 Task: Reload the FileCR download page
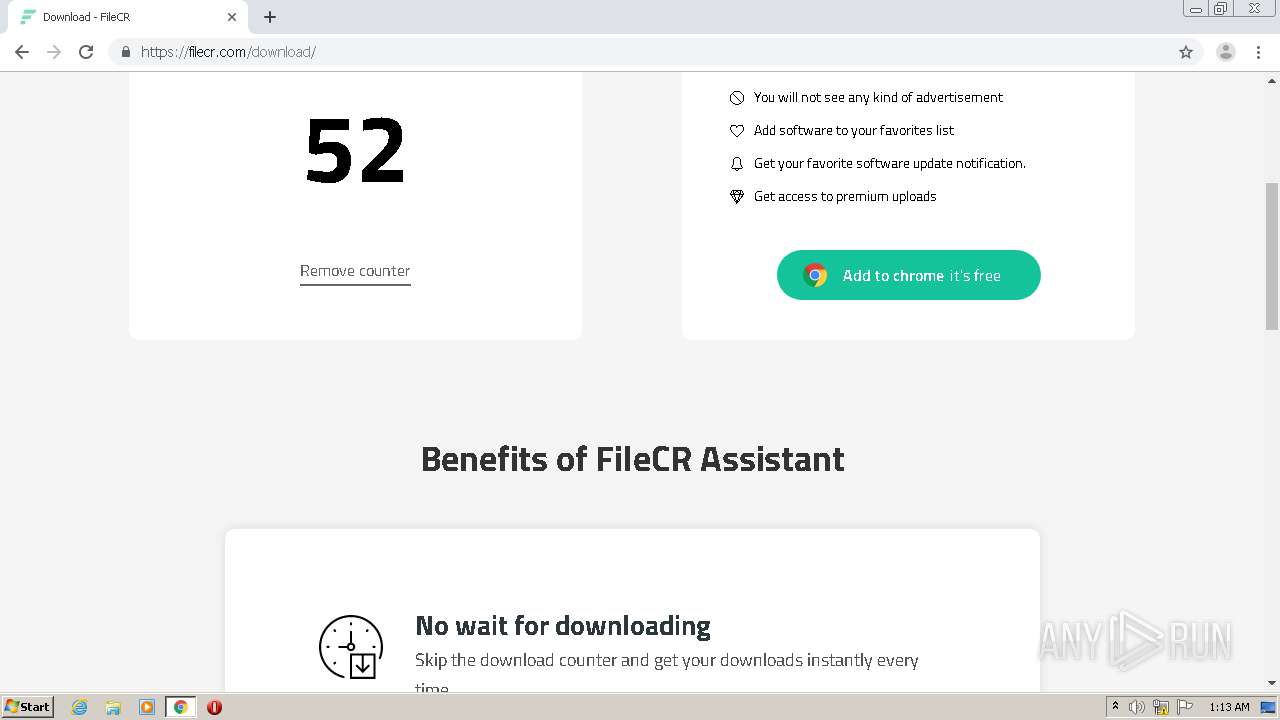click(86, 52)
